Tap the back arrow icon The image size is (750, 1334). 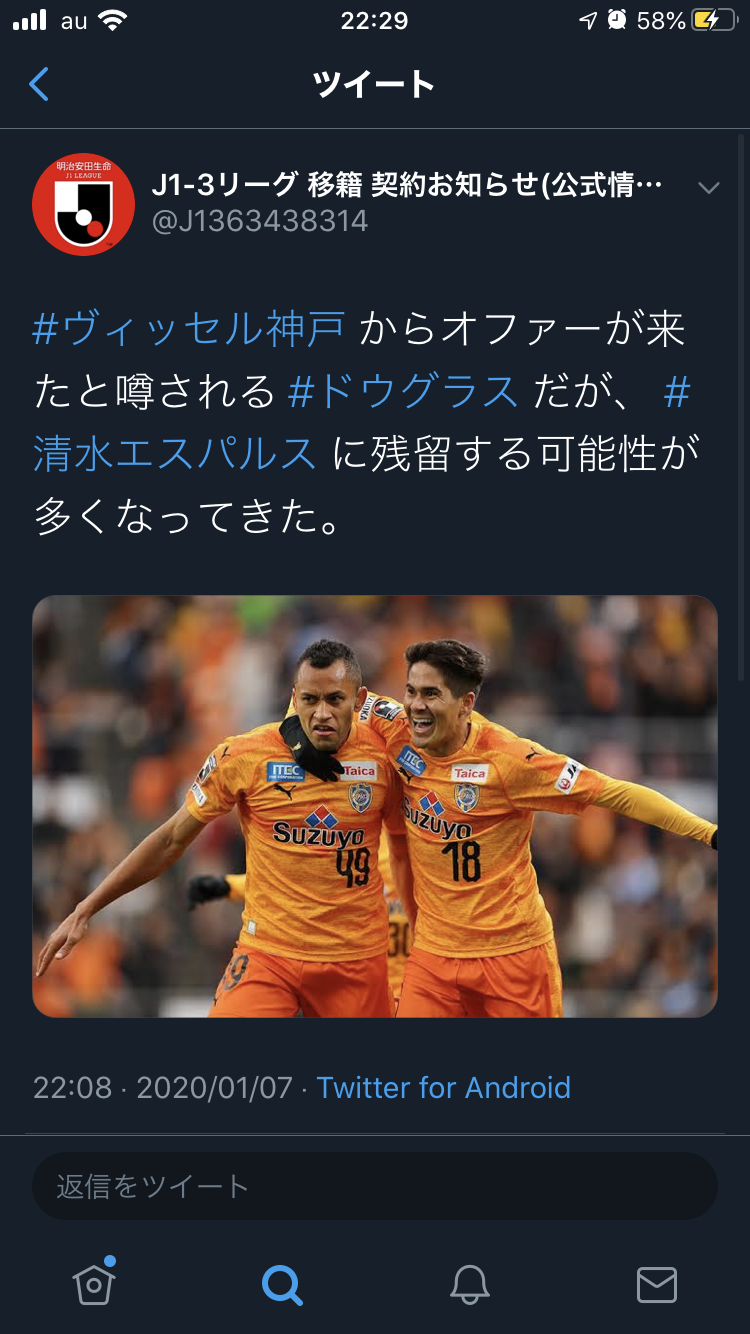point(39,84)
